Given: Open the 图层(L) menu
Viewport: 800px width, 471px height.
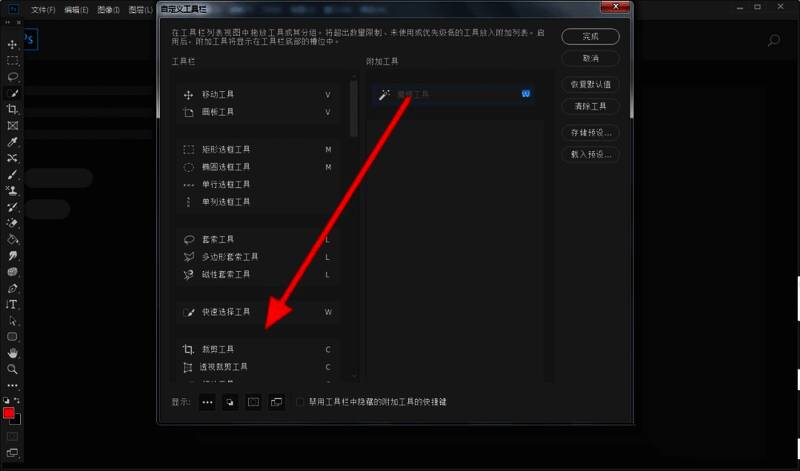Looking at the screenshot, I should pos(140,10).
